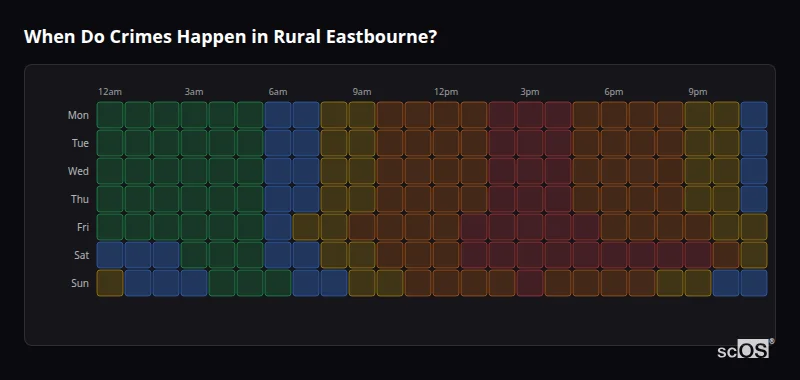Select the Friday 5pm red cell
This screenshot has height=380, width=800.
point(586,227)
